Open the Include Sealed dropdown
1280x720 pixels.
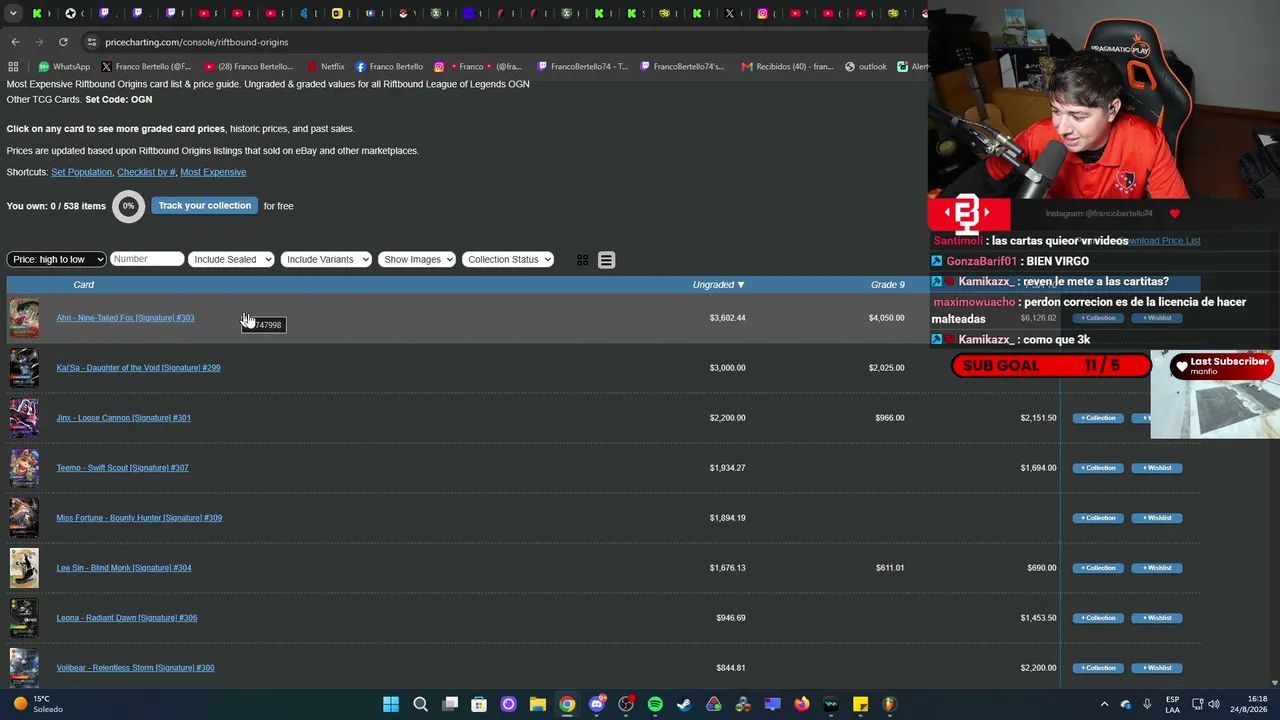click(x=231, y=260)
